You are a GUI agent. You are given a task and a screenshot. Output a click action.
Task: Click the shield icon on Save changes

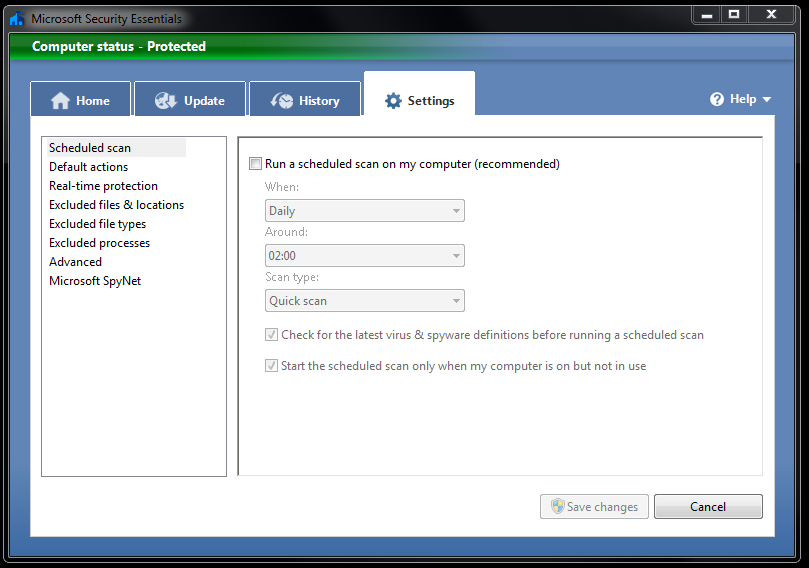pos(557,506)
